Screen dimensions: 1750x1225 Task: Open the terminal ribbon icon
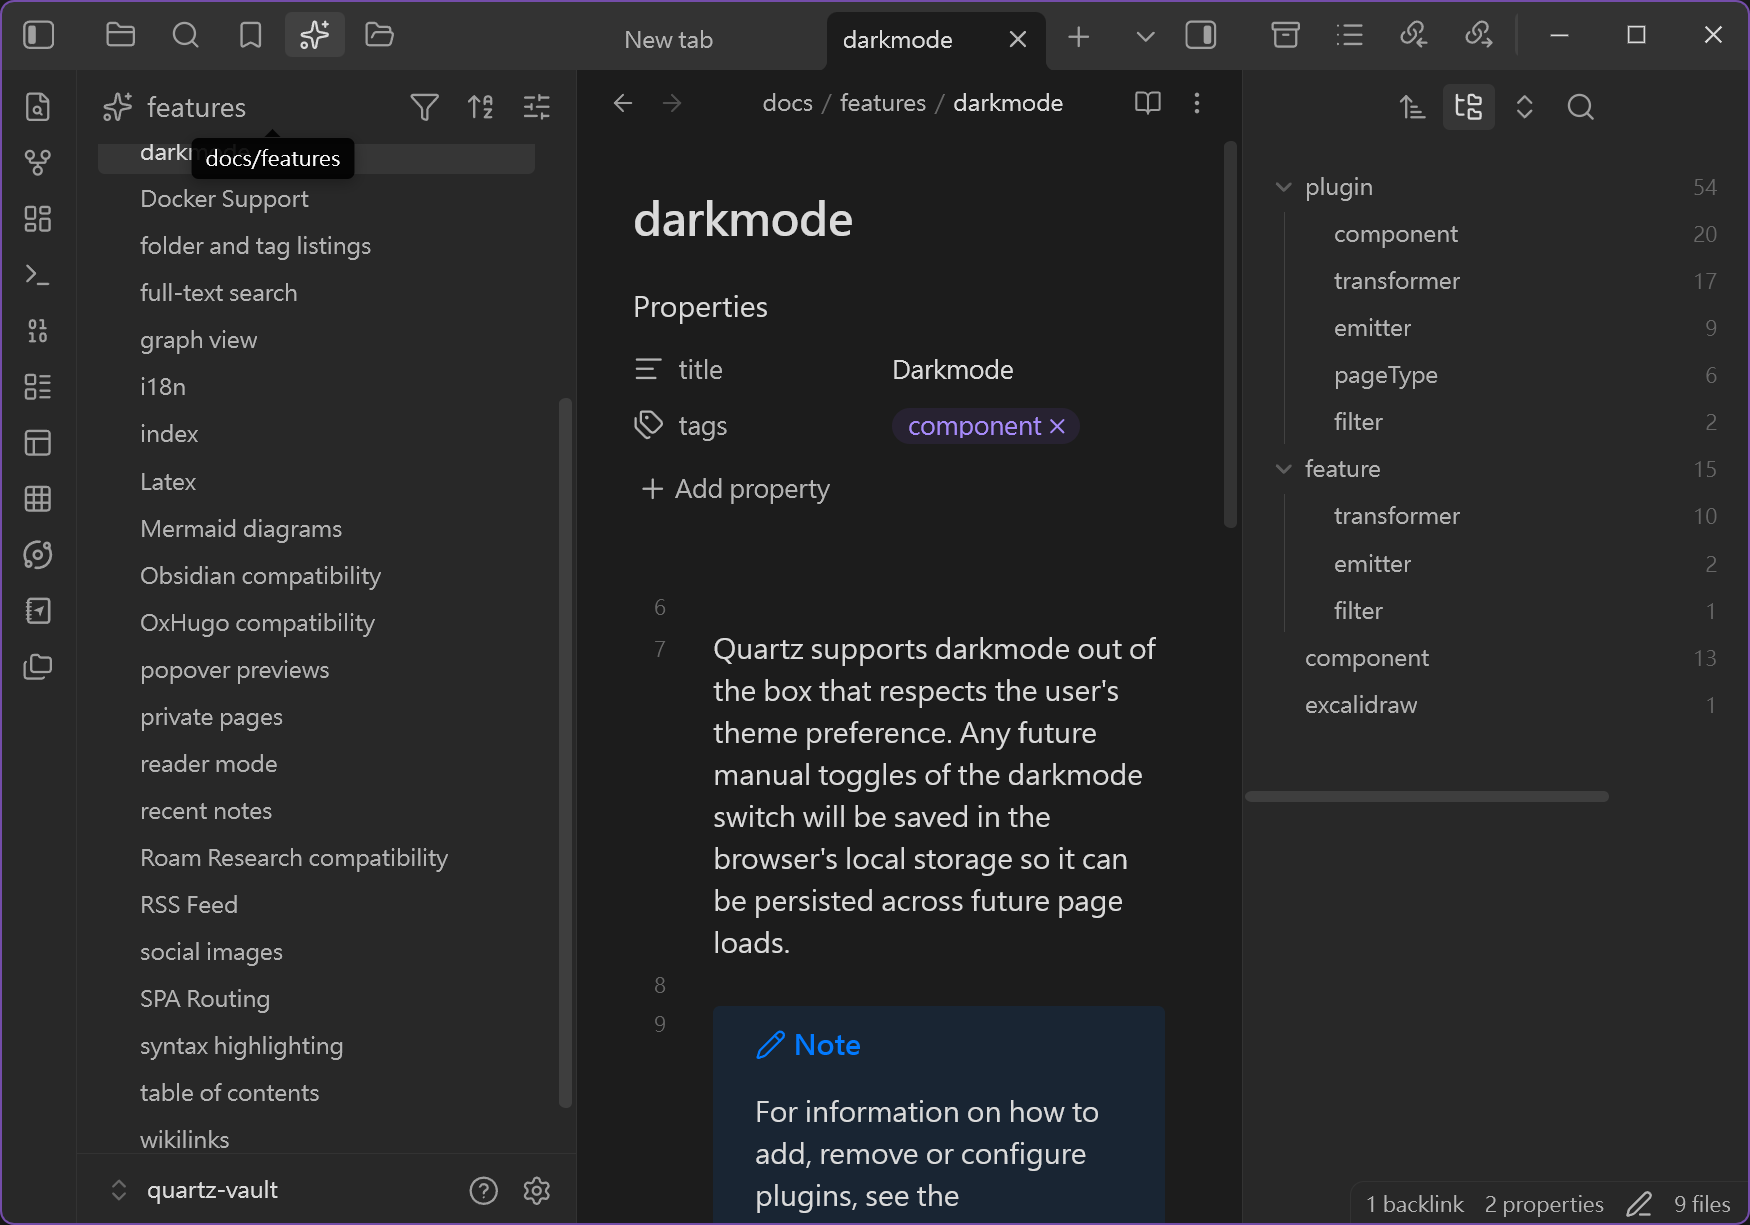(38, 275)
